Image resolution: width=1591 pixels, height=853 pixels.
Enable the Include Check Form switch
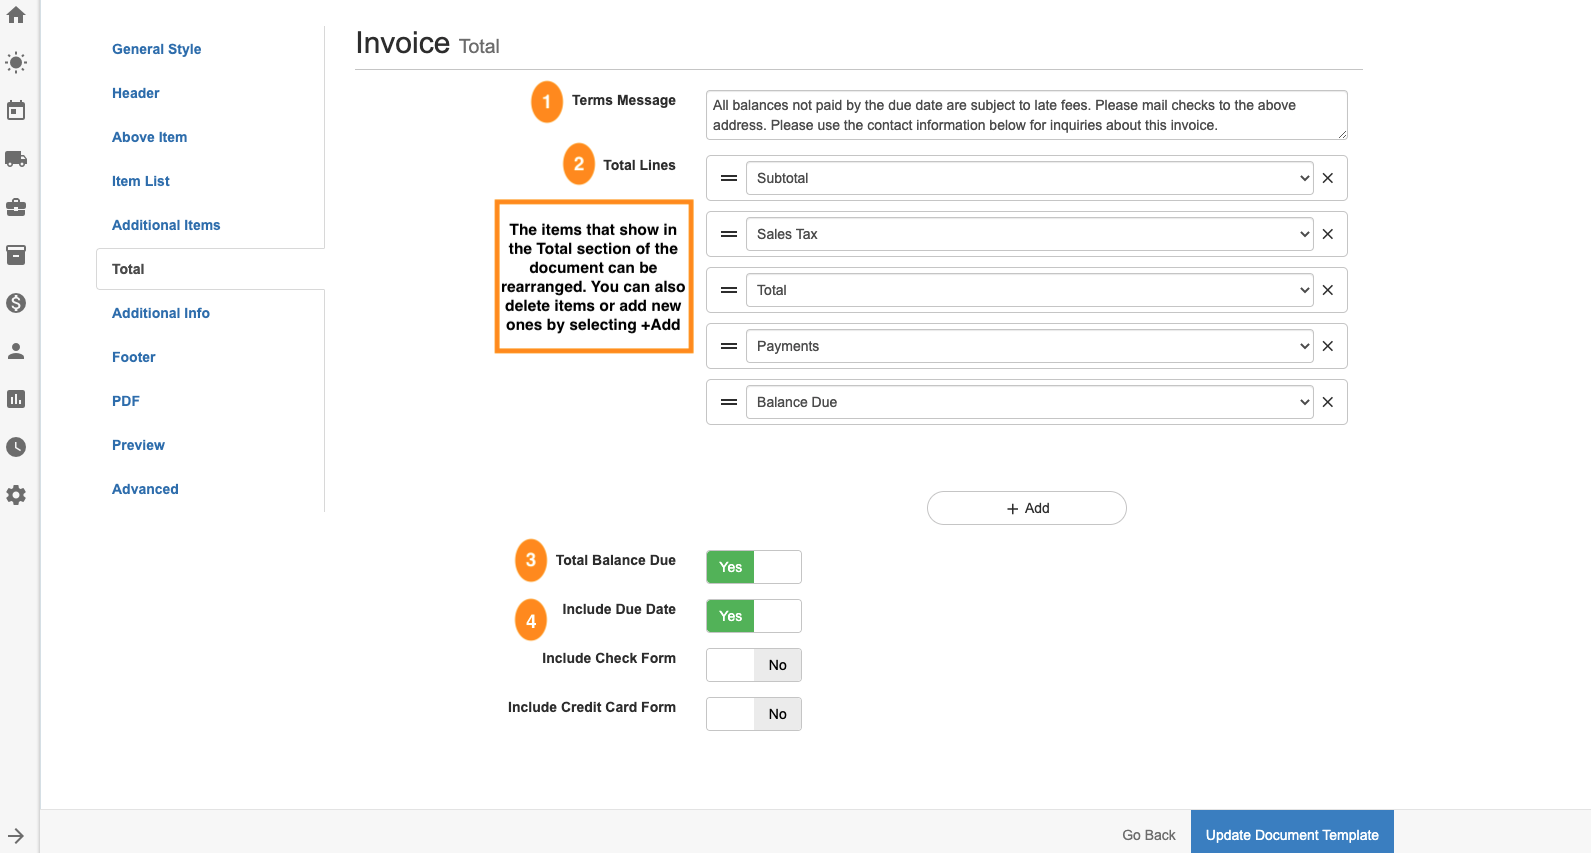pyautogui.click(x=753, y=665)
